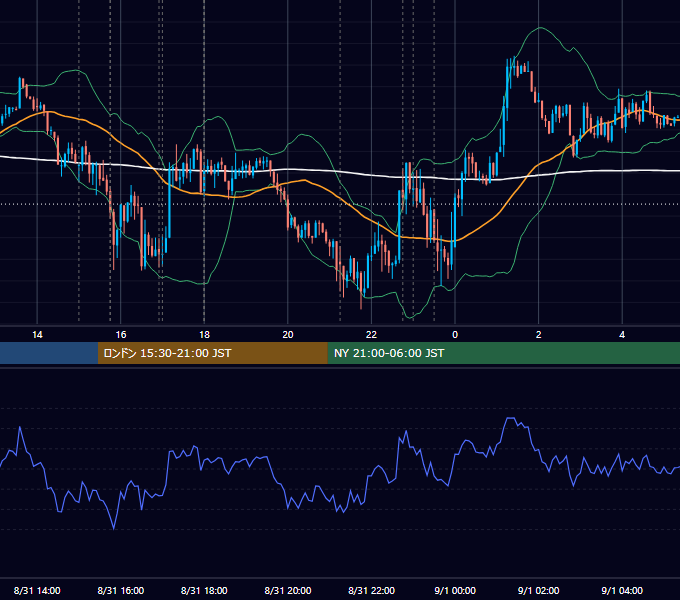
Task: Click the 8/31 22:00 time label
Action: click(372, 590)
